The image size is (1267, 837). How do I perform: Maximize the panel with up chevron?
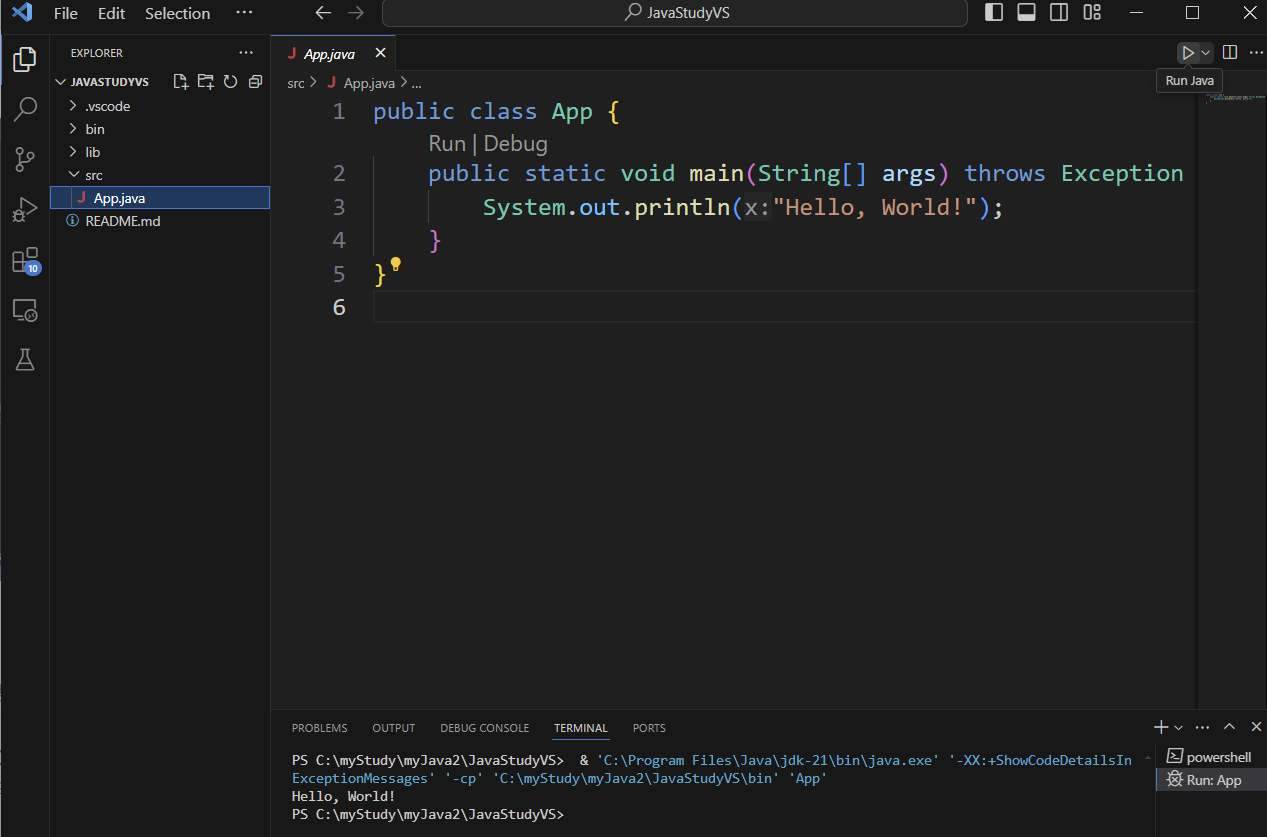pyautogui.click(x=1229, y=727)
